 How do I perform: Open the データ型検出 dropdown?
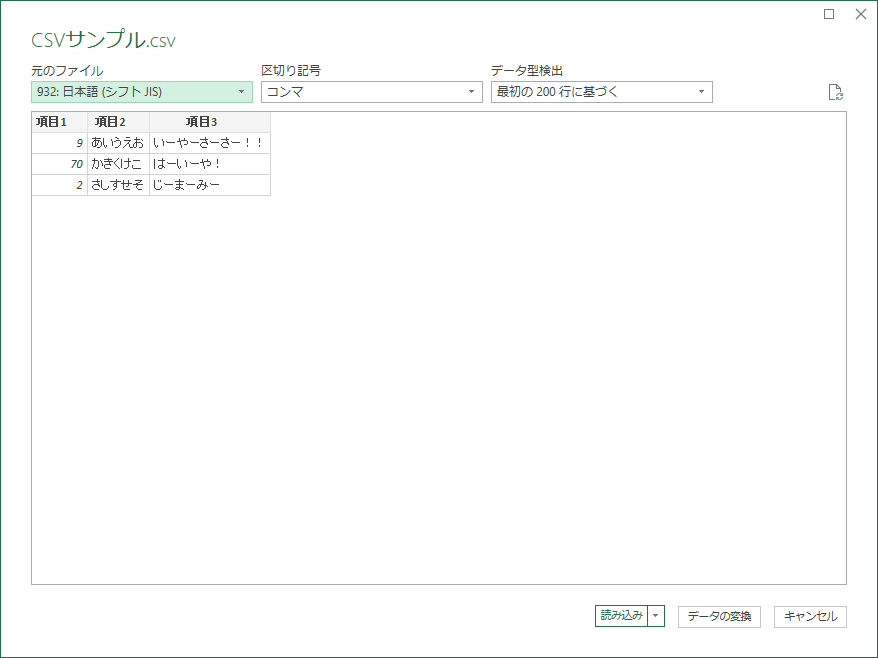(601, 92)
